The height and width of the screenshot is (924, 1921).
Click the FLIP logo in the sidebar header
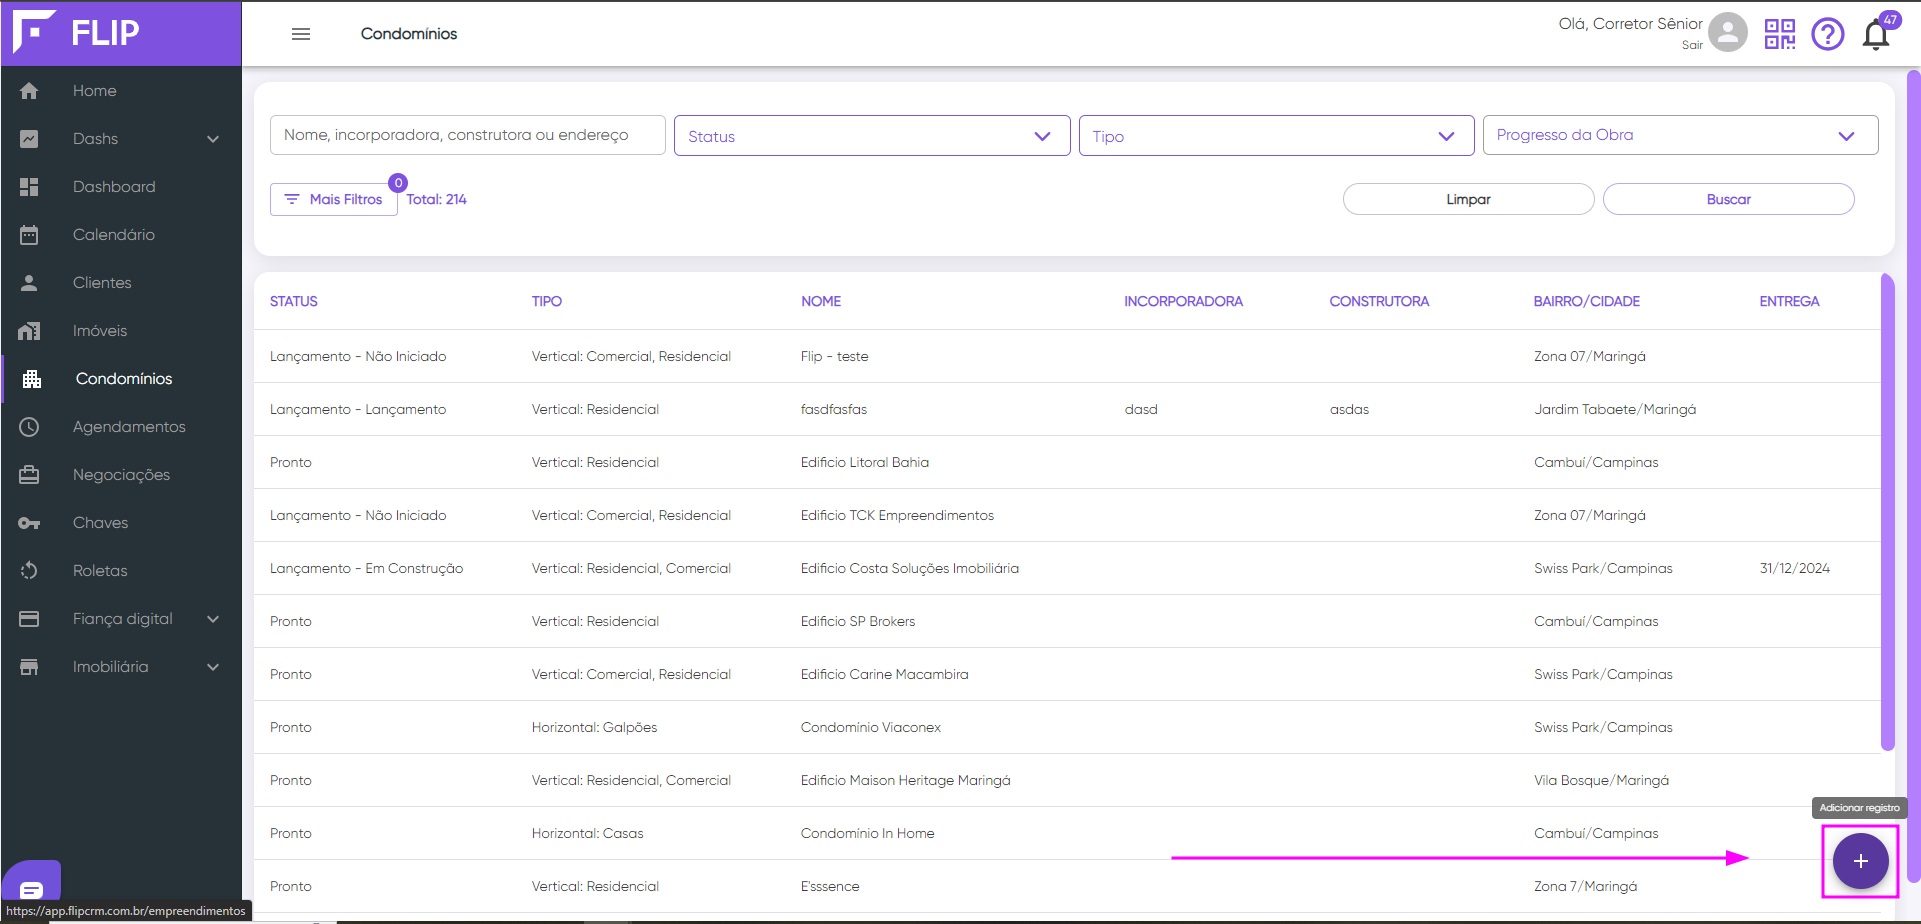(x=76, y=32)
